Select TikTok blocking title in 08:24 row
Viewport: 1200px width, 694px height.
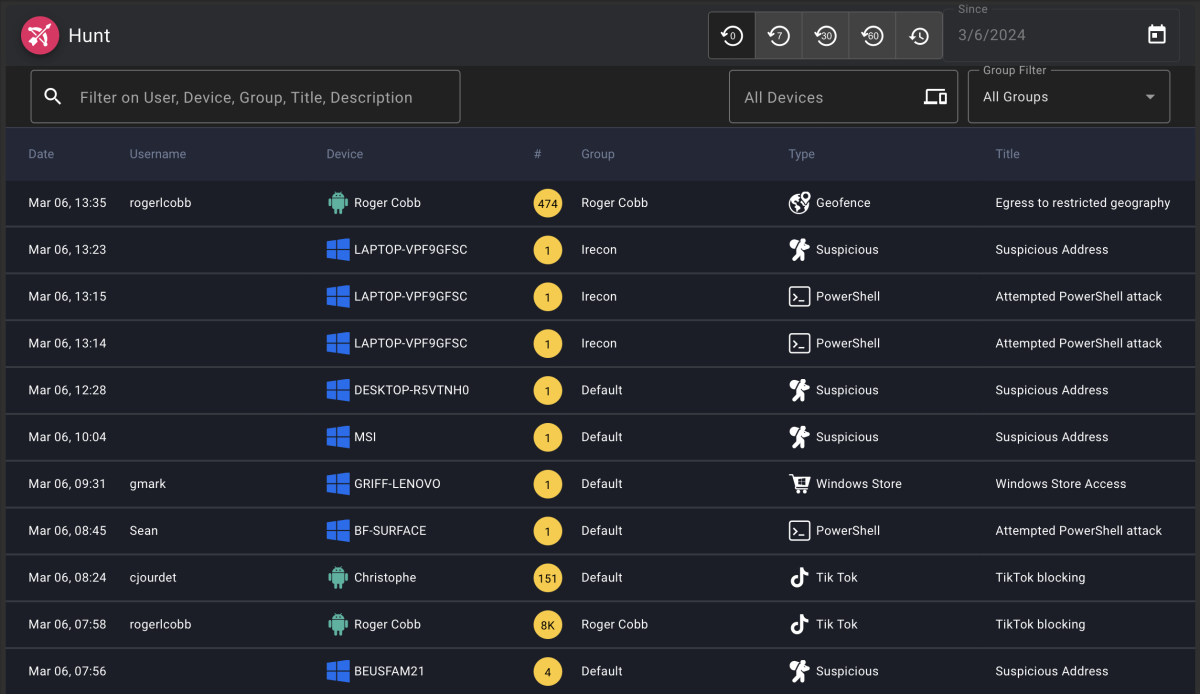pos(1040,578)
